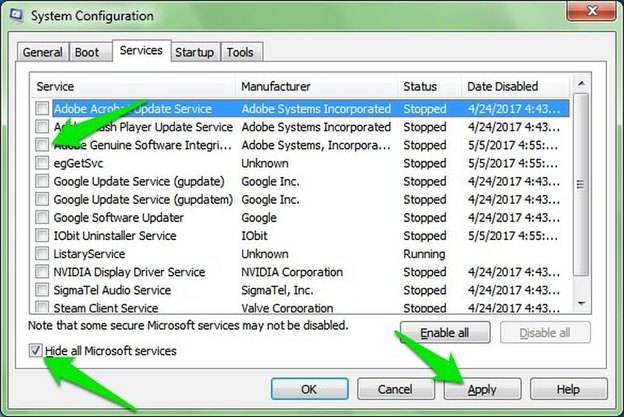Select the Startup tab
This screenshot has height=417, width=624.
tap(195, 52)
